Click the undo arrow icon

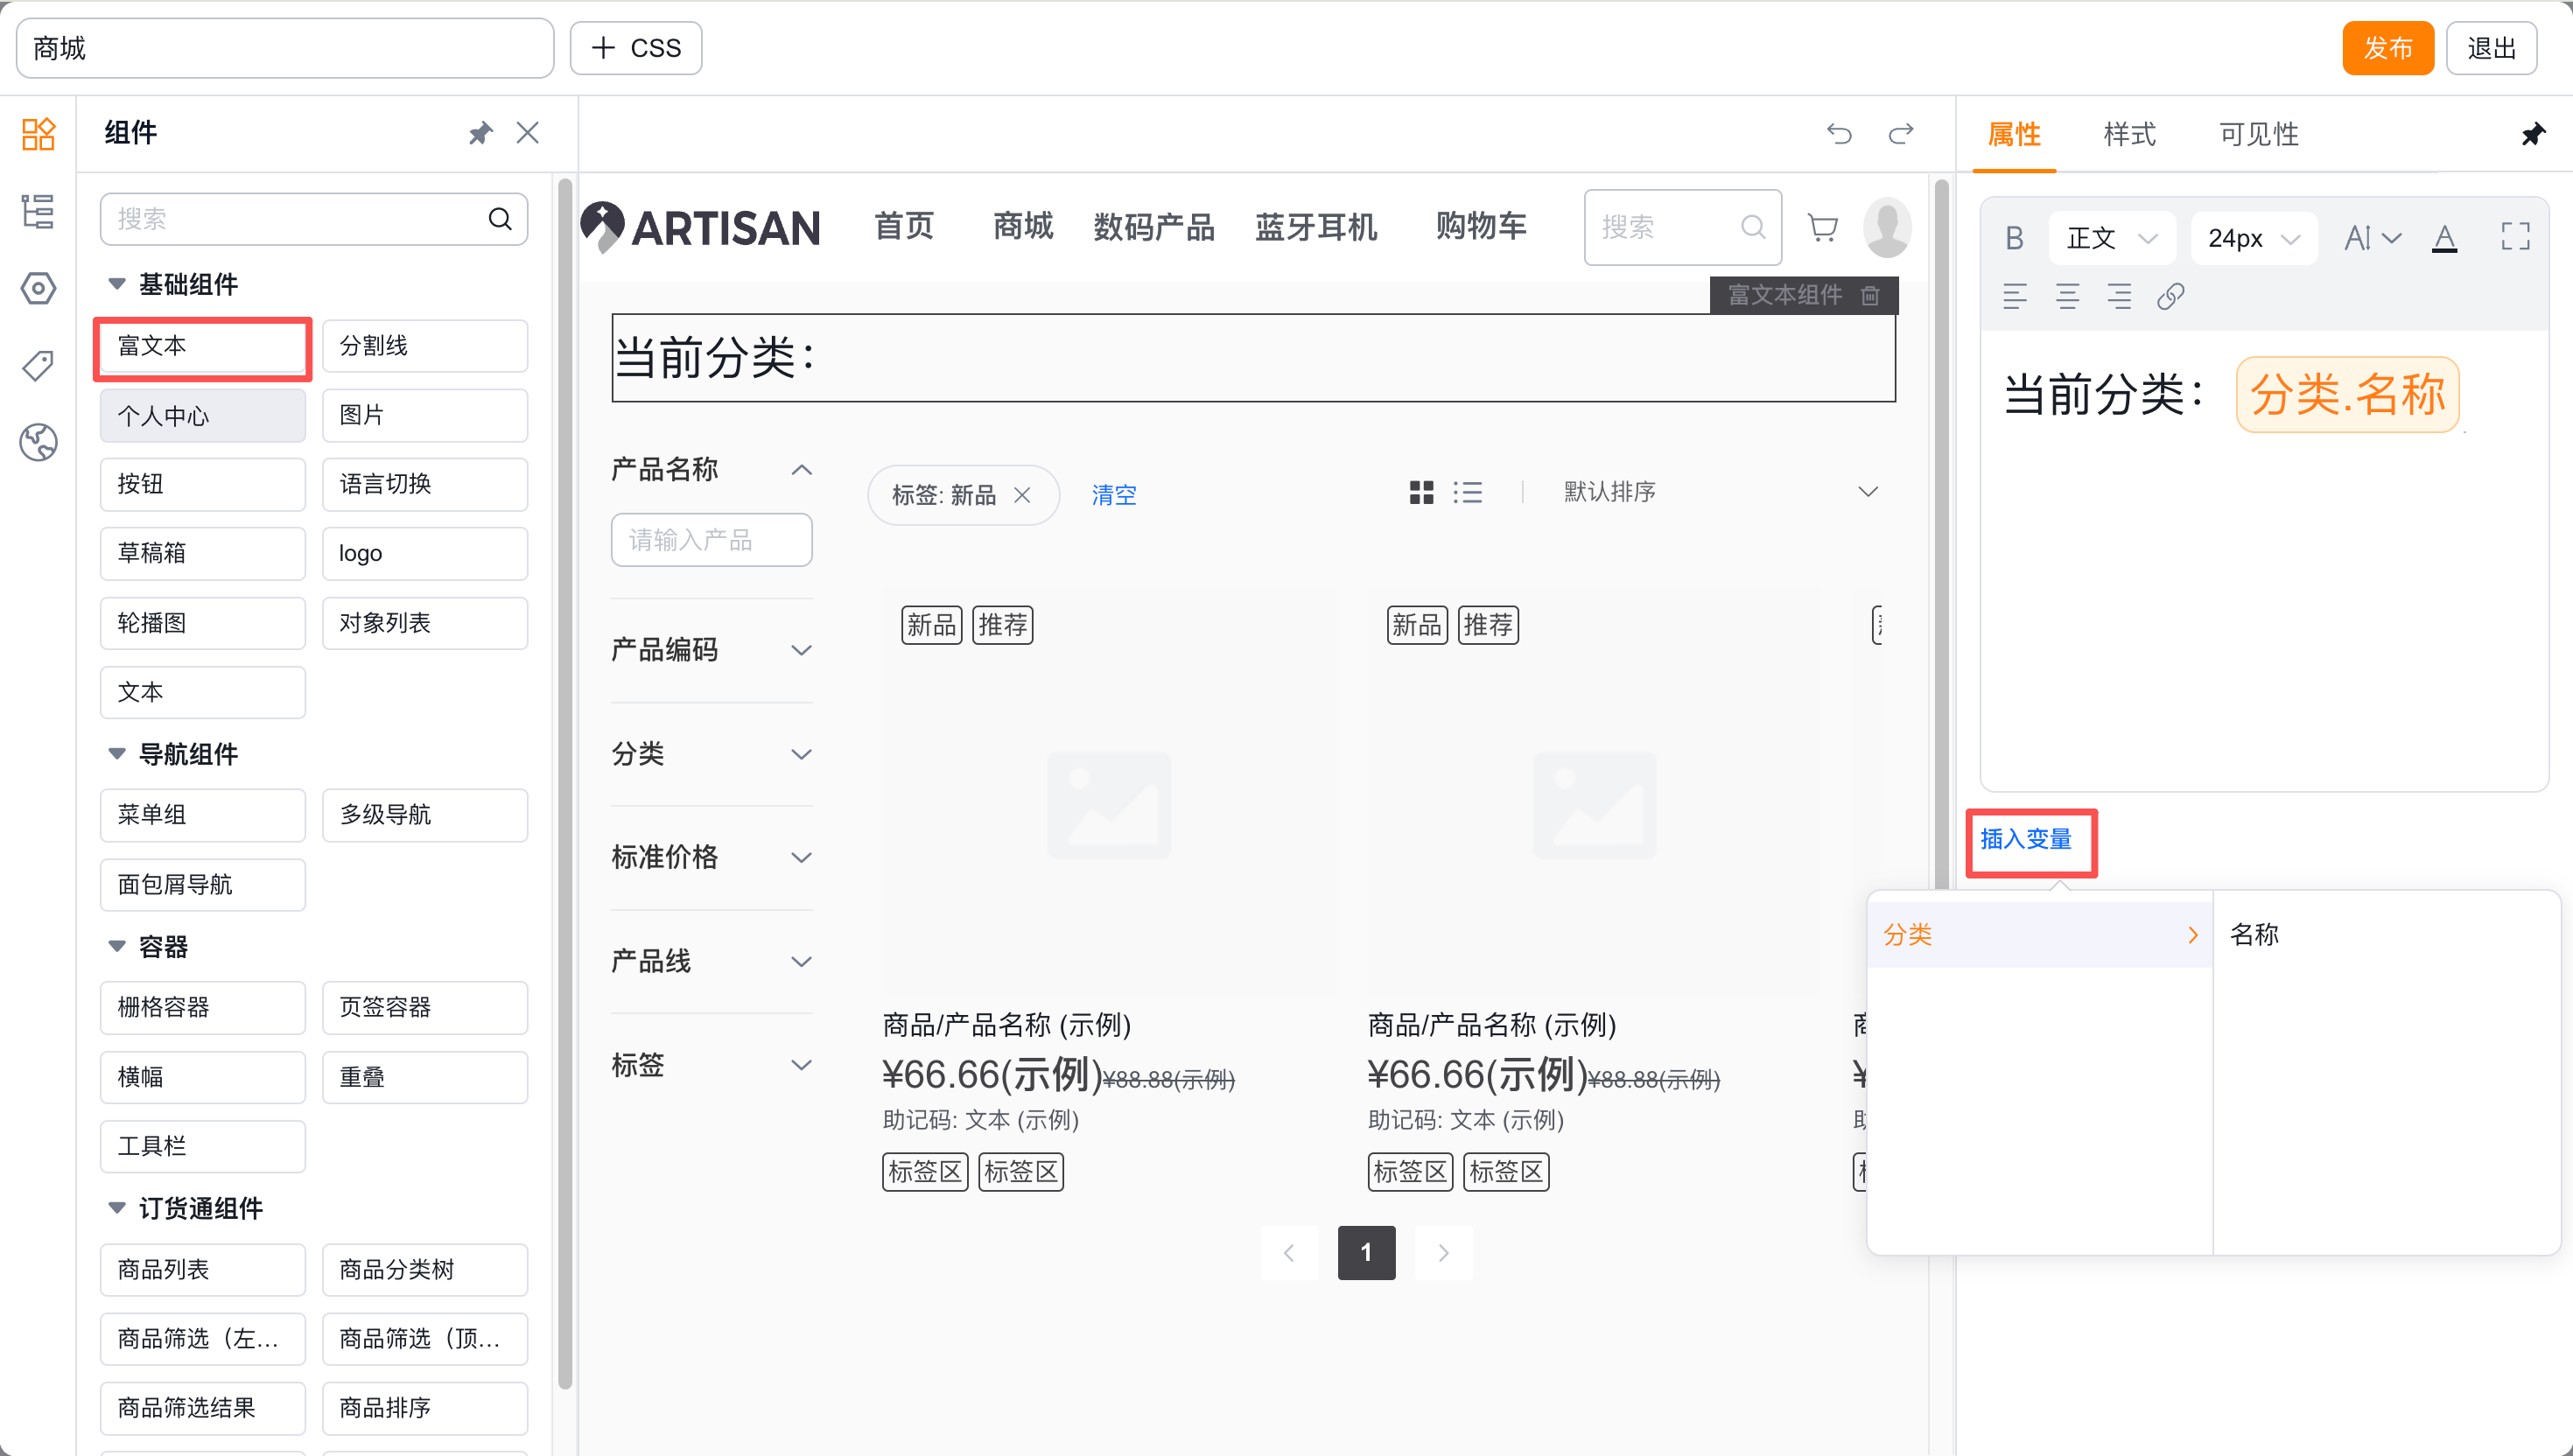coord(1838,134)
